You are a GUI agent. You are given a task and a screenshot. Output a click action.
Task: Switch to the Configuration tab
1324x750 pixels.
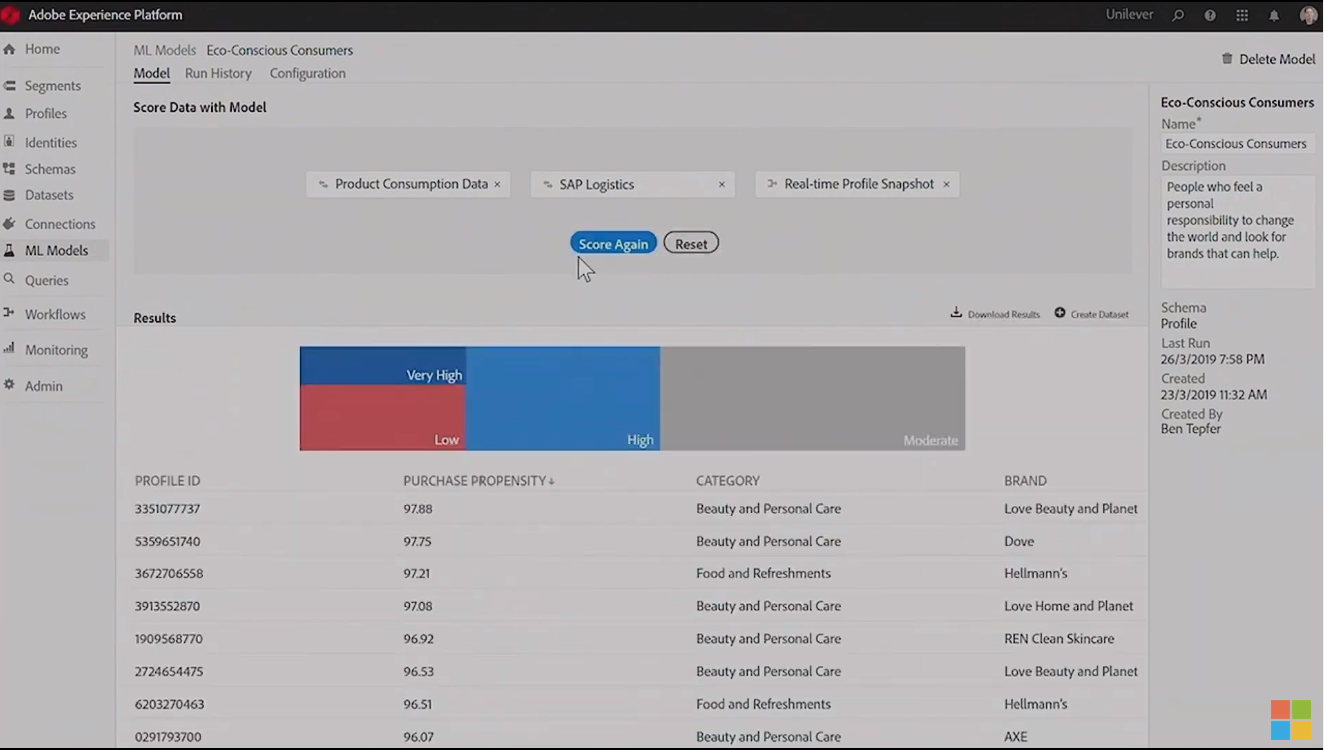pos(307,73)
